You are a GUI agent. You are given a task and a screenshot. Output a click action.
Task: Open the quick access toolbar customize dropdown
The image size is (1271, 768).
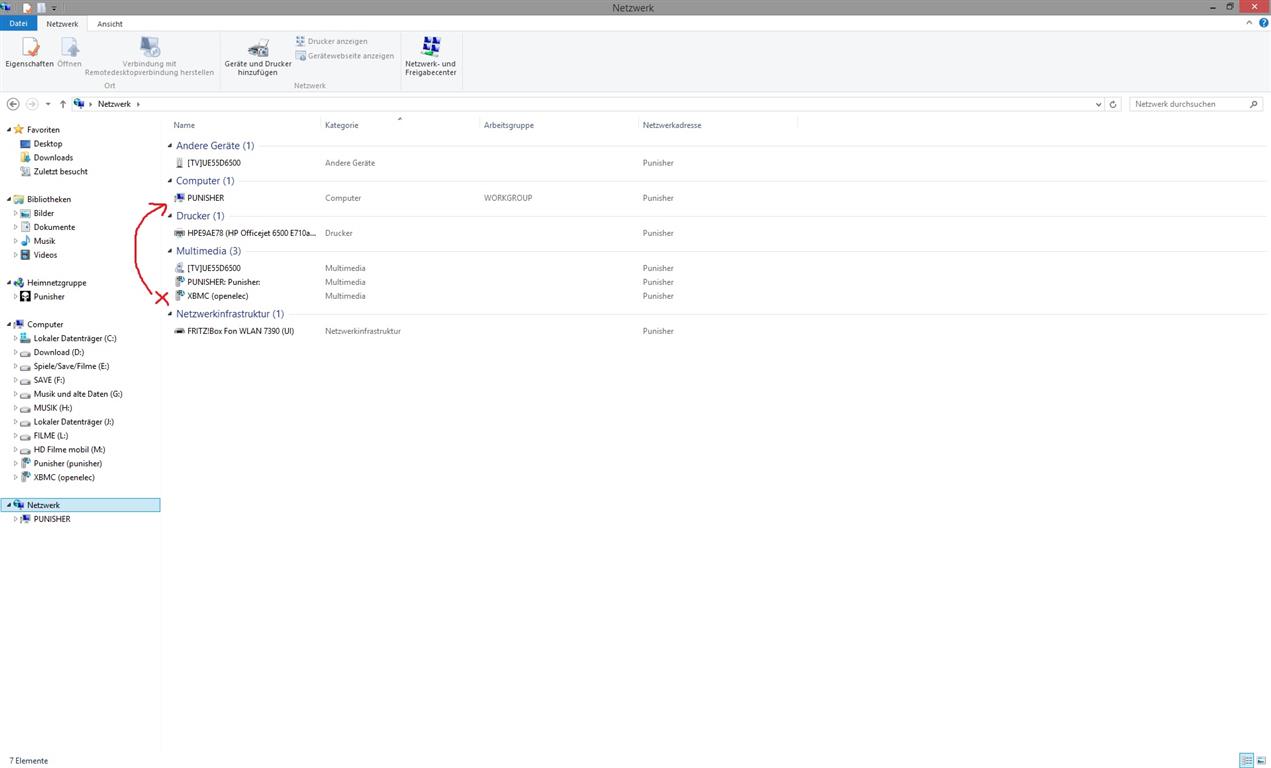point(54,8)
